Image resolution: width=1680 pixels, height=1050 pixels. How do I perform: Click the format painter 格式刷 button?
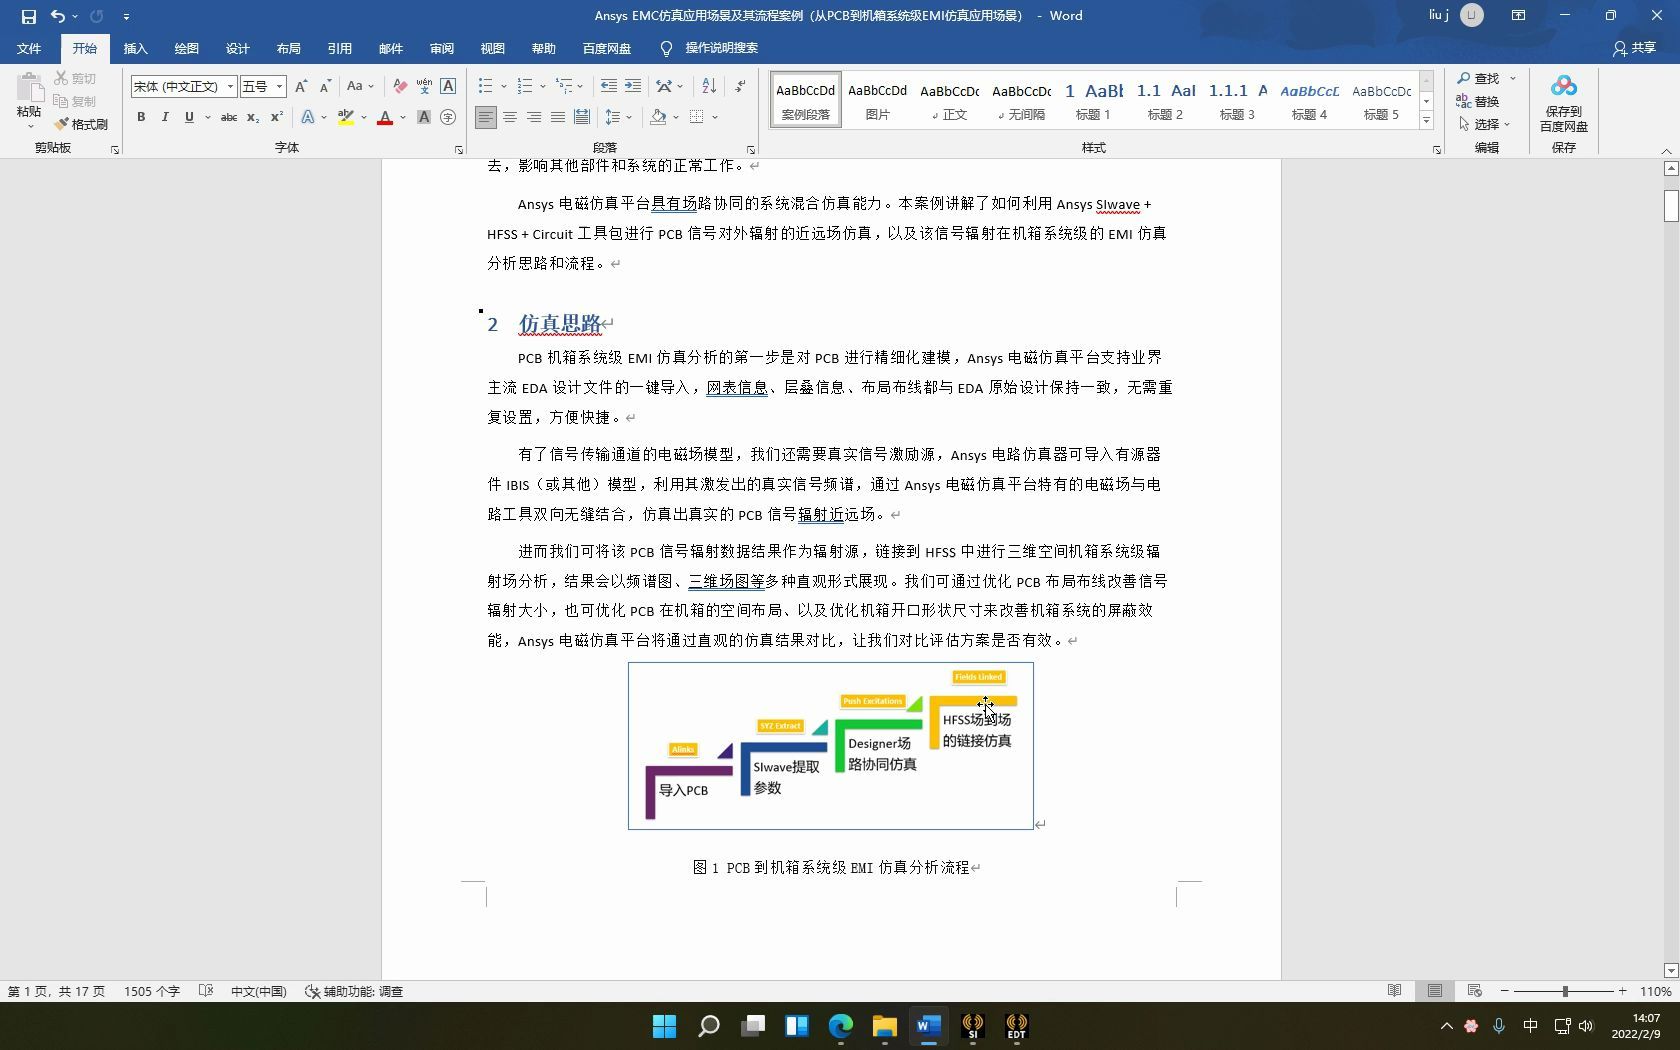(x=81, y=124)
